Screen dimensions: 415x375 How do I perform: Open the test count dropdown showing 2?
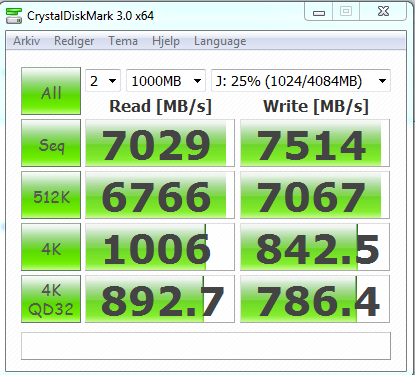[x=103, y=80]
